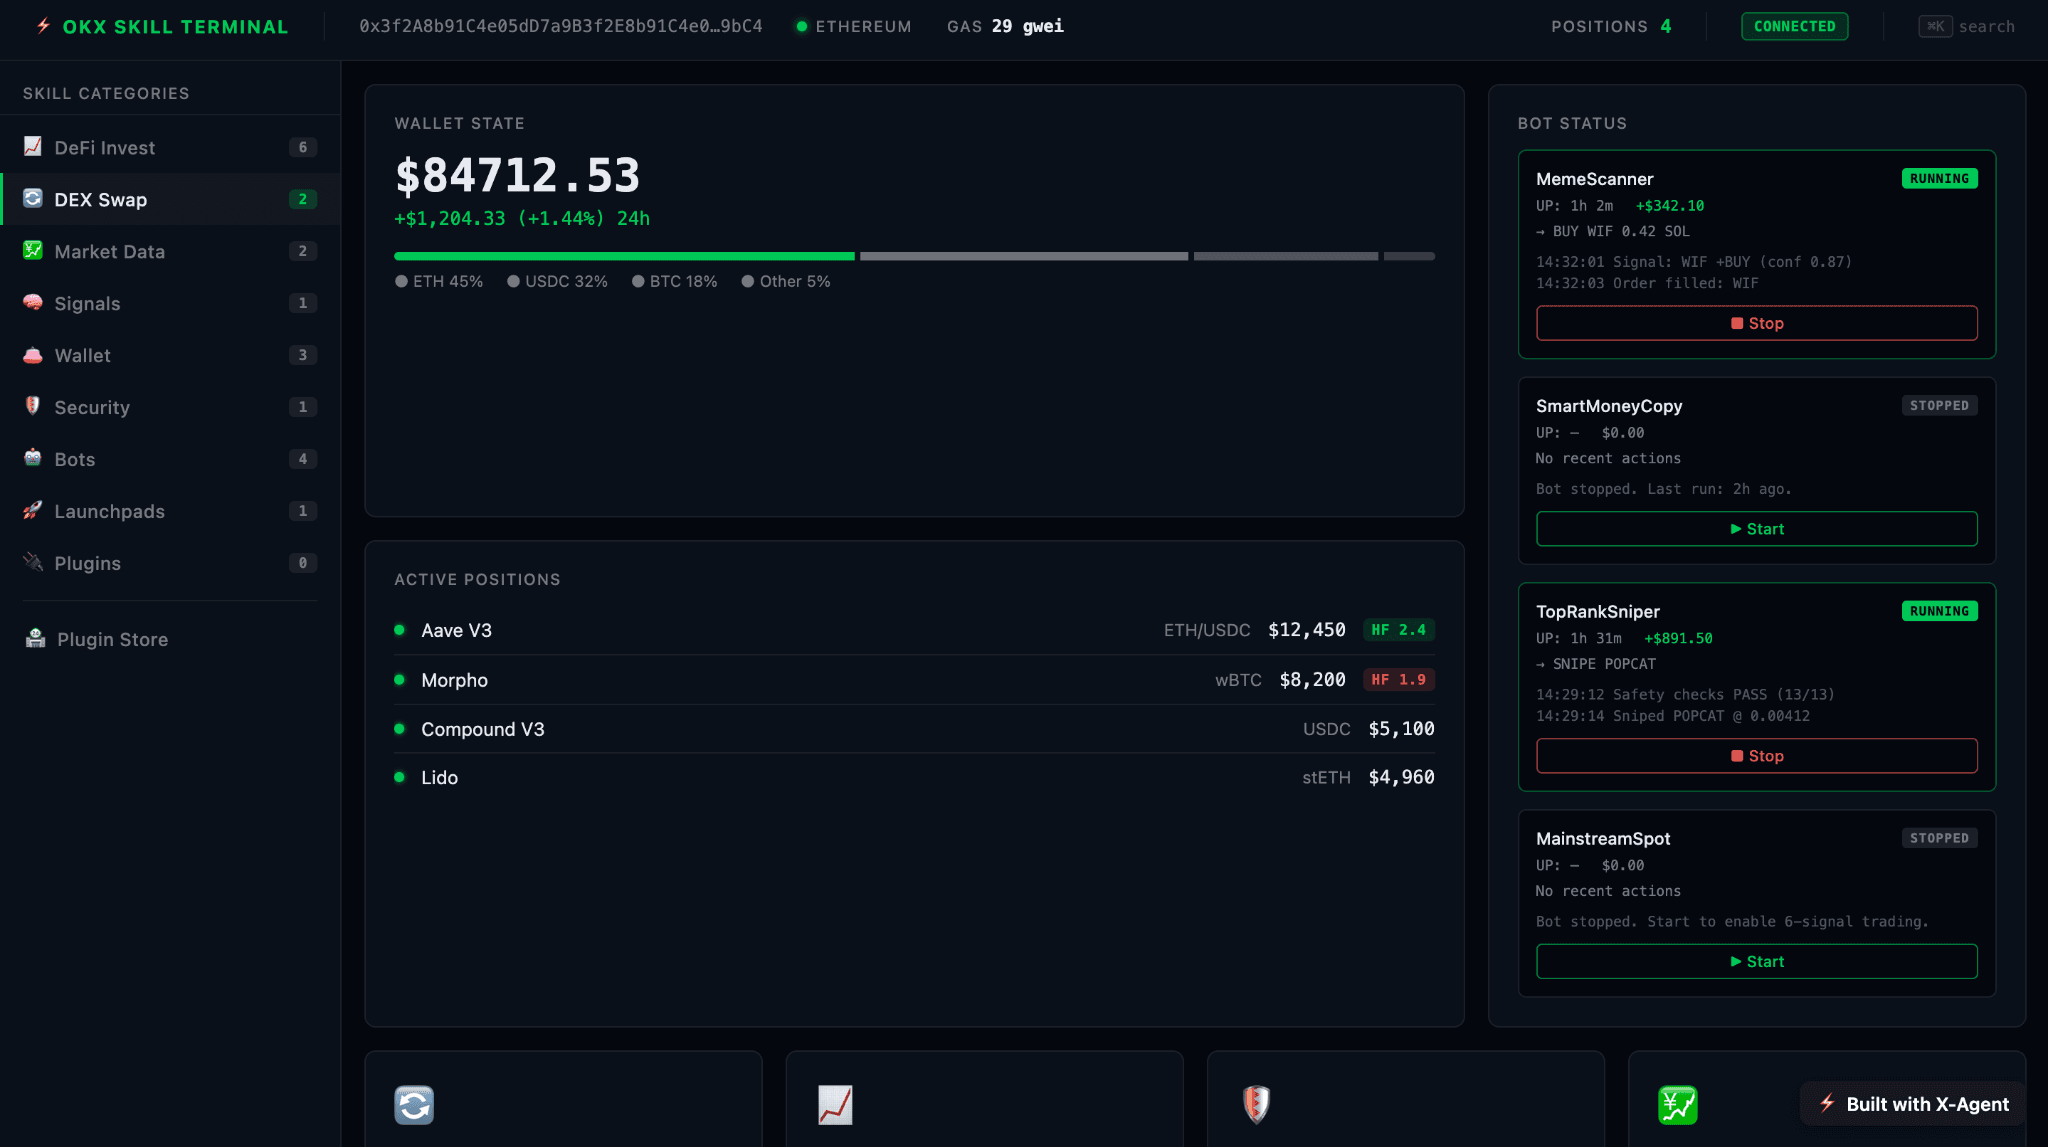Click the wallet address in header
This screenshot has height=1147, width=2048.
(561, 26)
